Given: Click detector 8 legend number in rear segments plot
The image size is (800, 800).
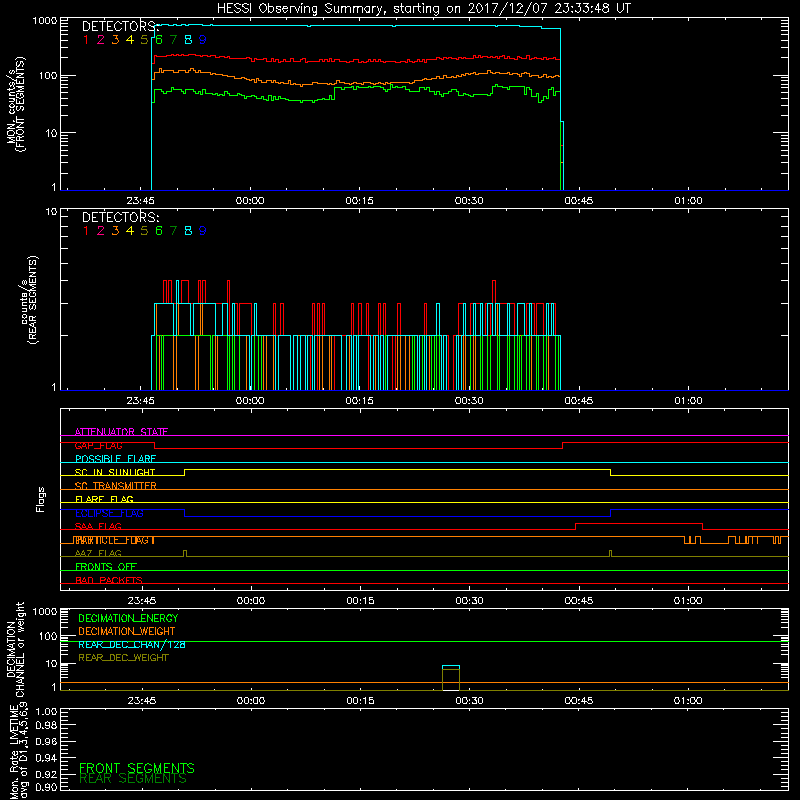Looking at the screenshot, I should coord(188,231).
